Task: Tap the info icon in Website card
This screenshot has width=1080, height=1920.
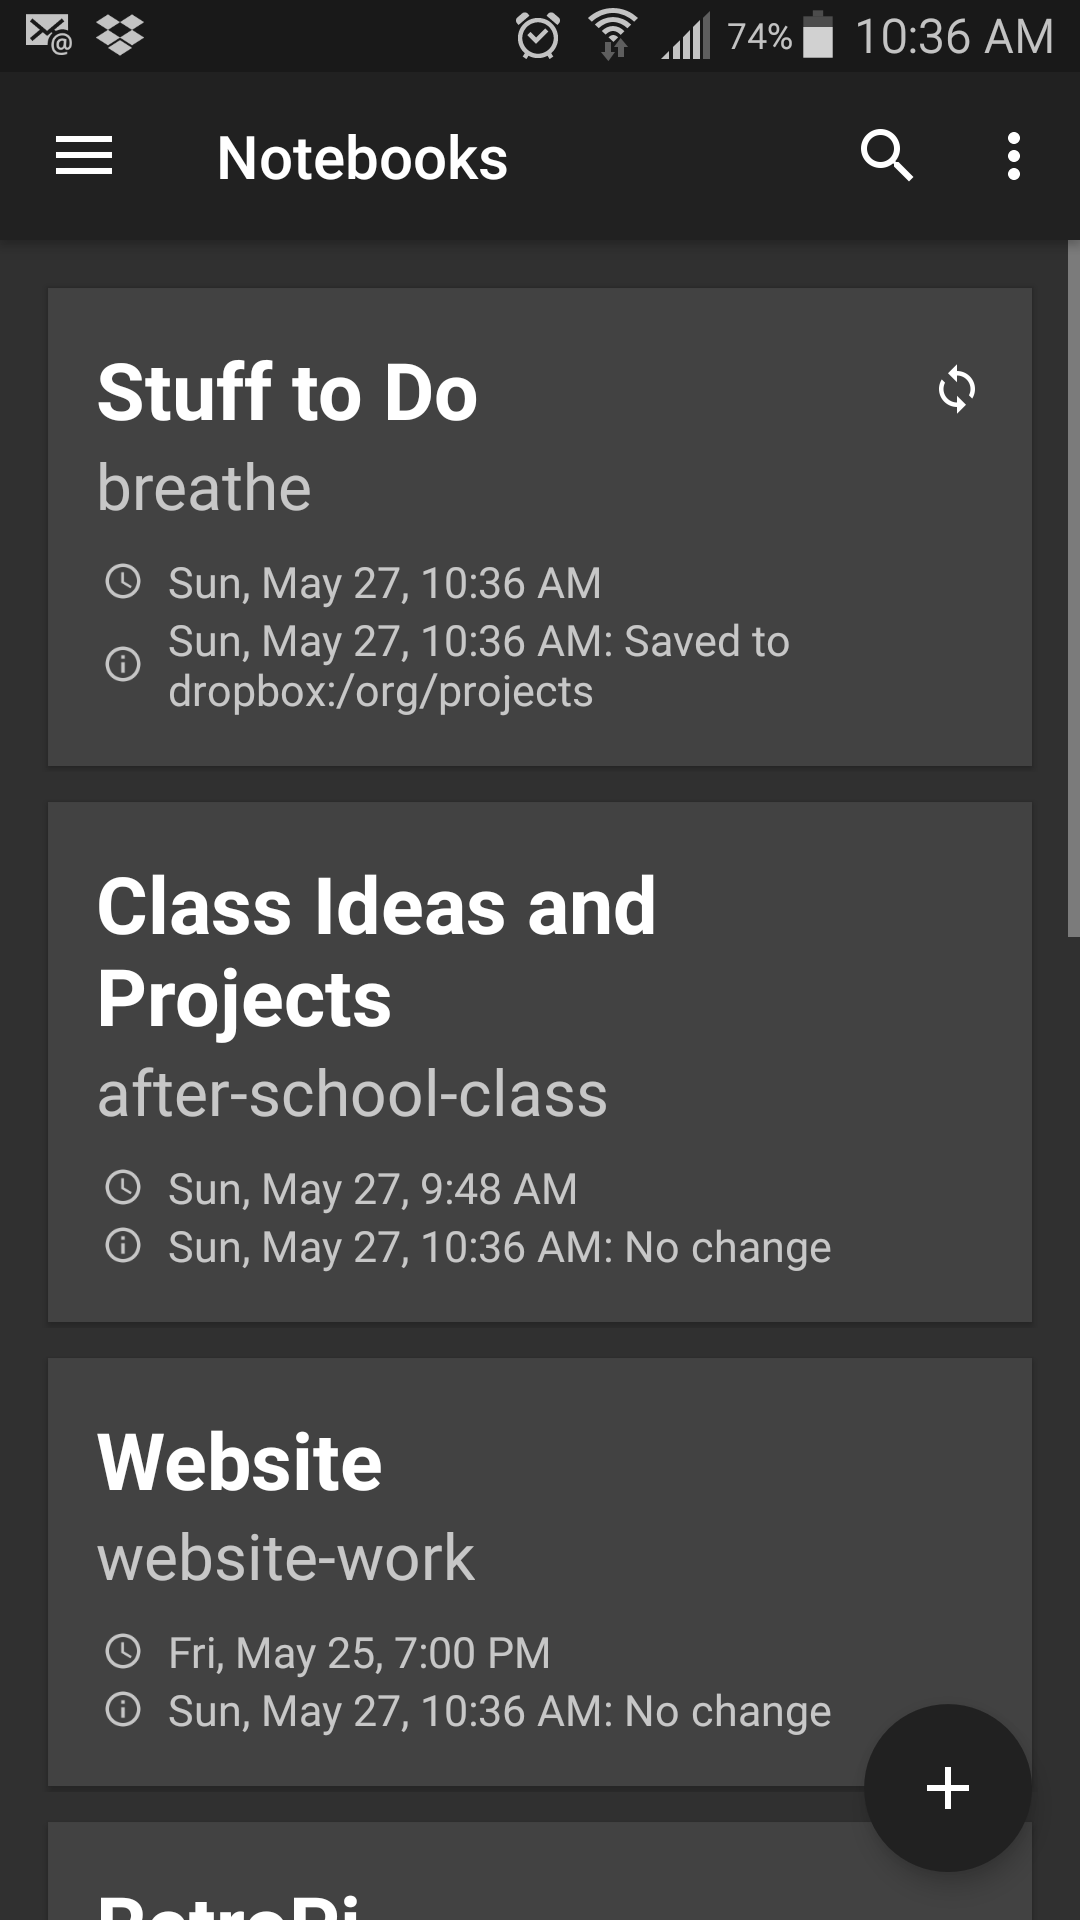Action: point(123,1709)
